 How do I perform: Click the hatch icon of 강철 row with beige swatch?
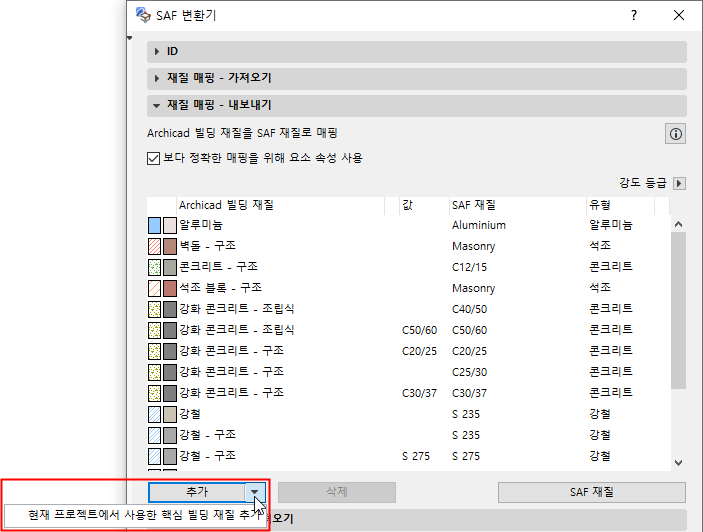[154, 415]
